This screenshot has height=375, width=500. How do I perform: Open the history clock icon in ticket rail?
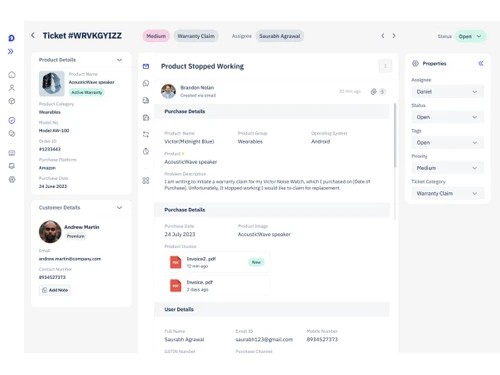pyautogui.click(x=146, y=152)
